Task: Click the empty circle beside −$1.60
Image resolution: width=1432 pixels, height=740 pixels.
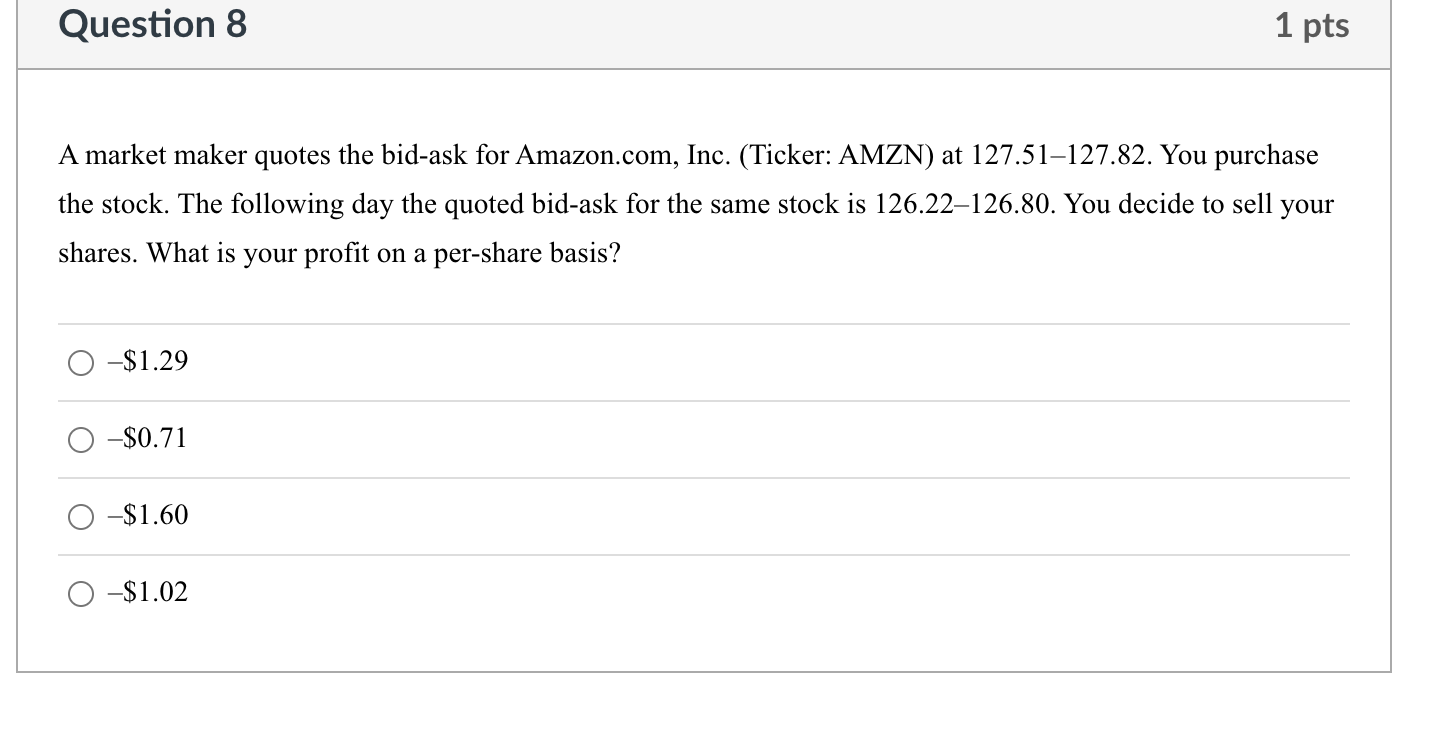Action: (80, 517)
